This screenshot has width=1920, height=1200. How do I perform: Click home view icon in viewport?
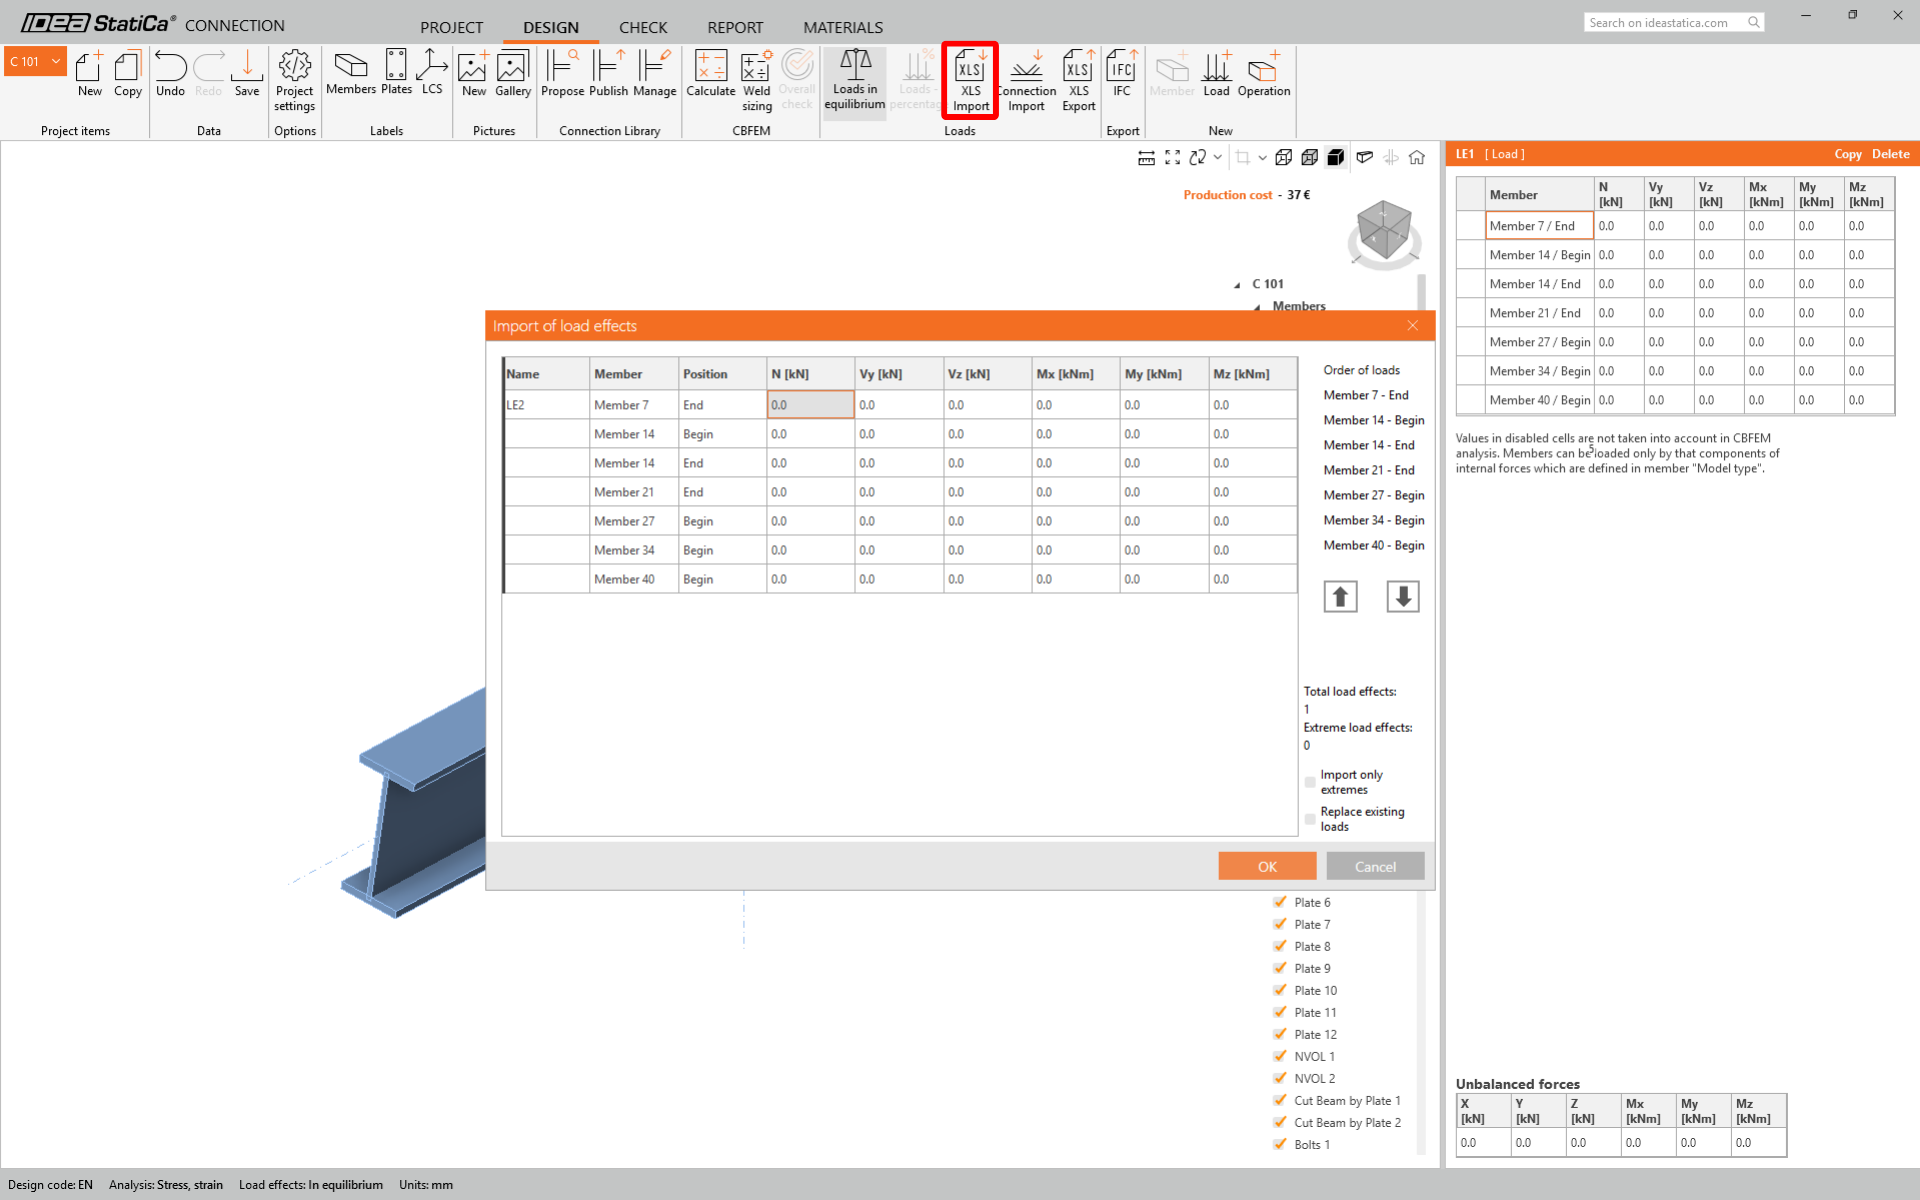1417,157
